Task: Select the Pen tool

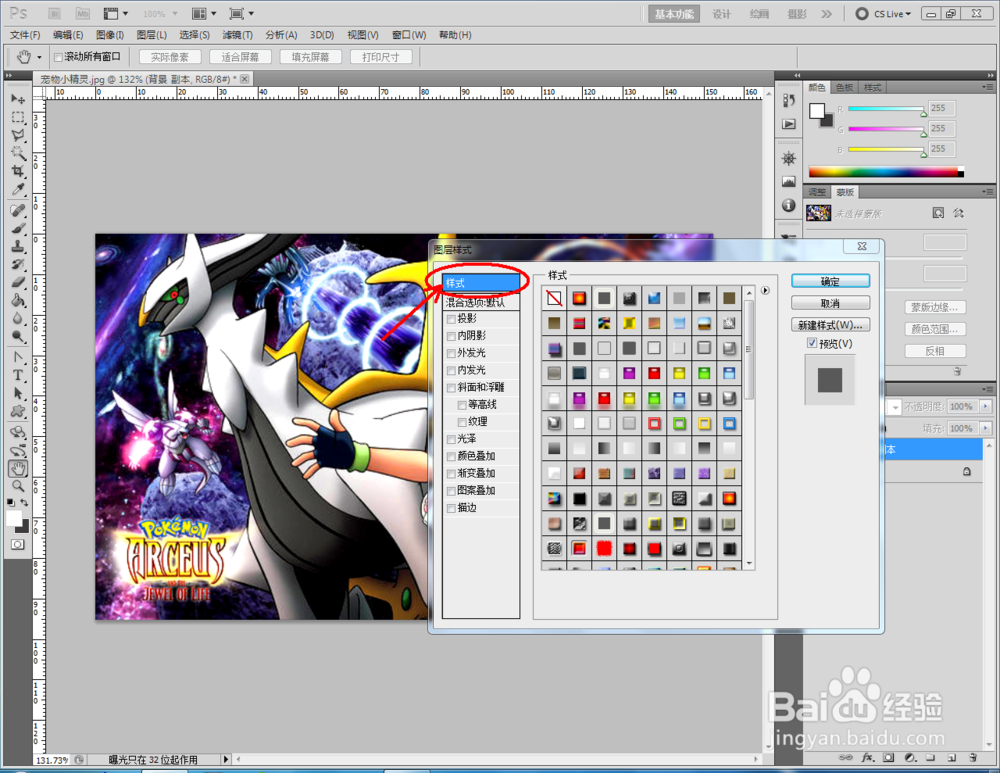Action: click(x=18, y=357)
